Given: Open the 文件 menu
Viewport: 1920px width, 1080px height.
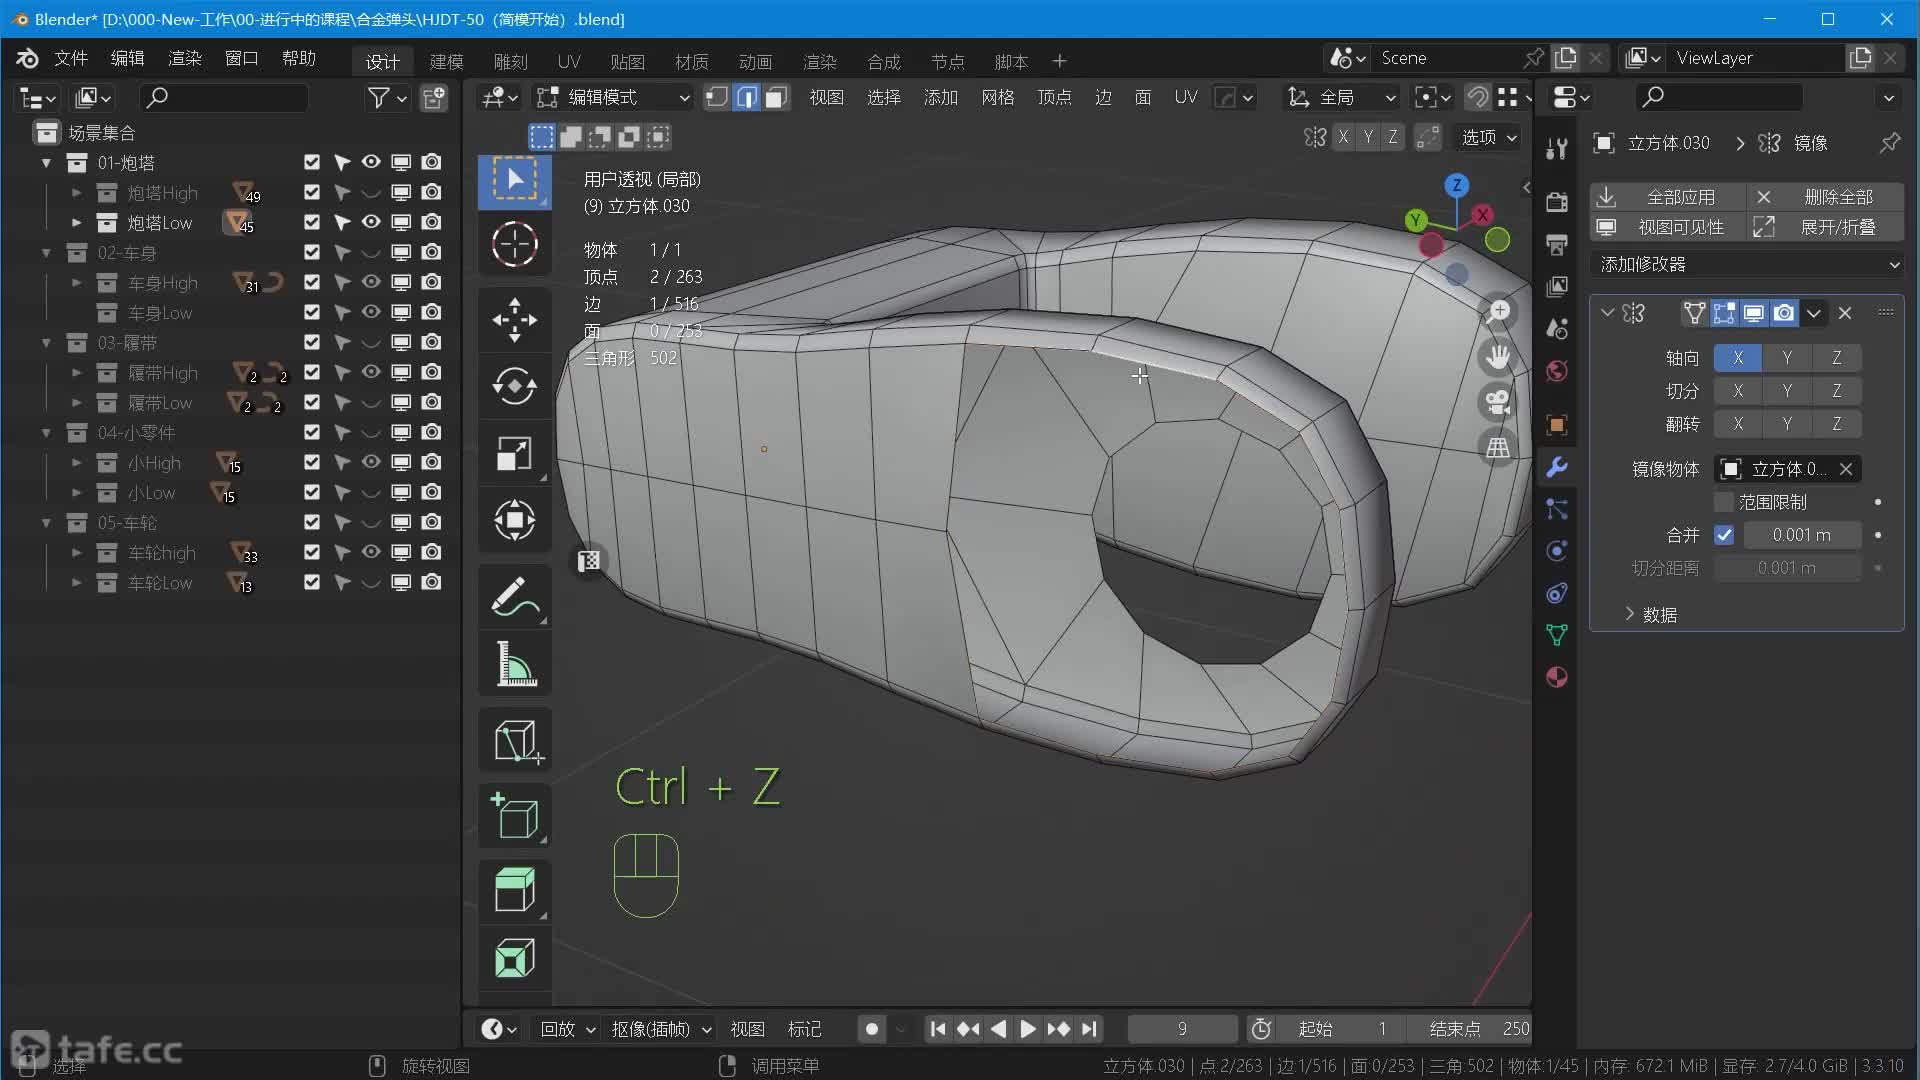Looking at the screenshot, I should (71, 58).
